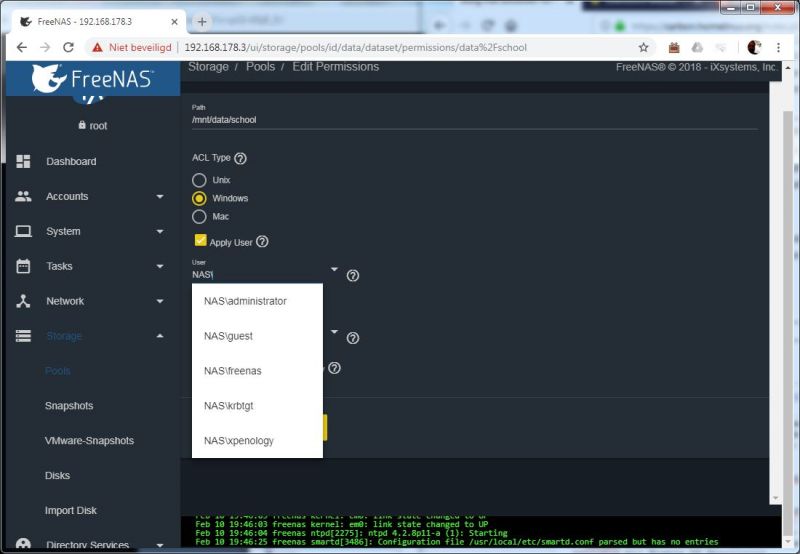This screenshot has width=800, height=554.
Task: Click the smartd log line in console
Action: (457, 542)
